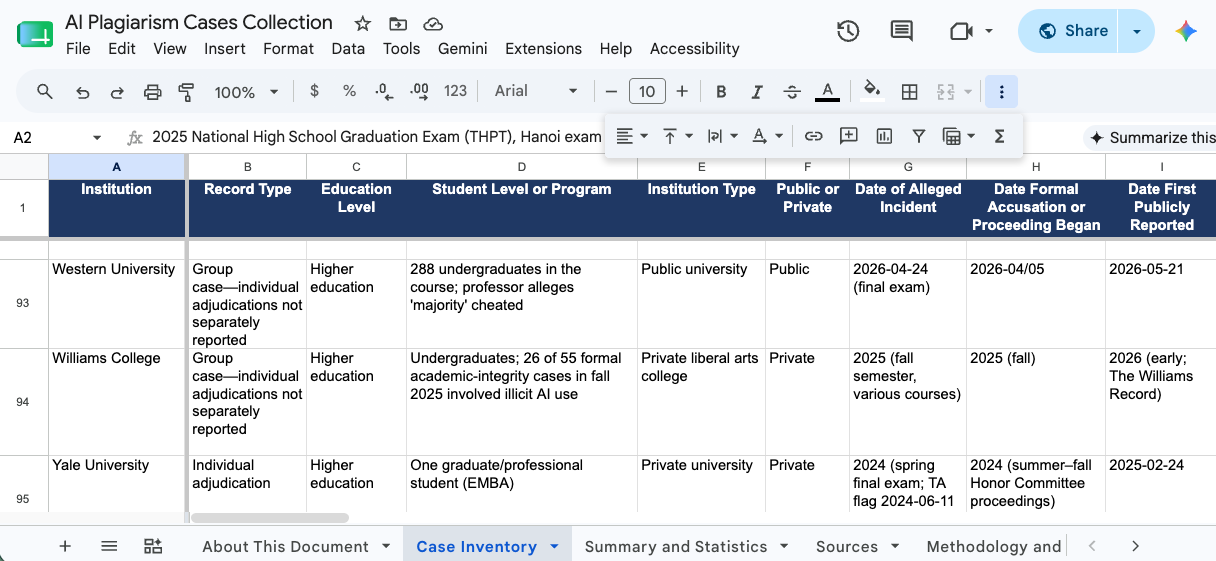Open the zoom 100% dropdown

click(246, 92)
